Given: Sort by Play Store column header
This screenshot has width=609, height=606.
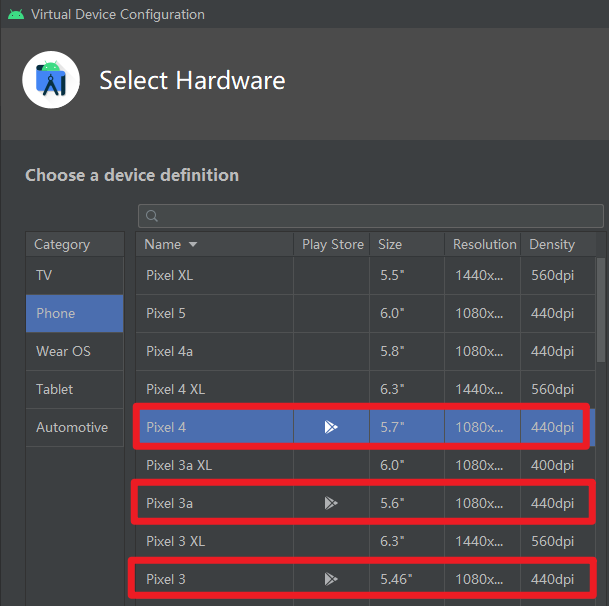Looking at the screenshot, I should 332,244.
